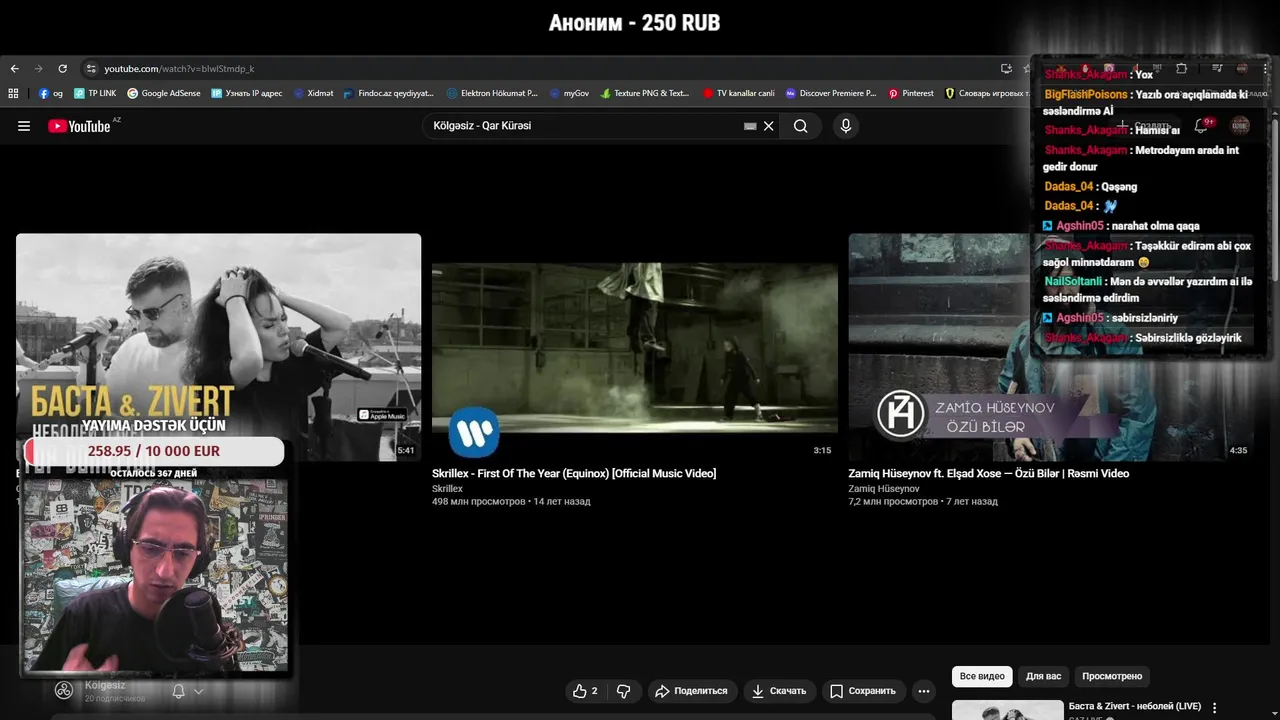This screenshot has width=1280, height=720.
Task: Open the three-dot more actions menu
Action: coord(924,691)
